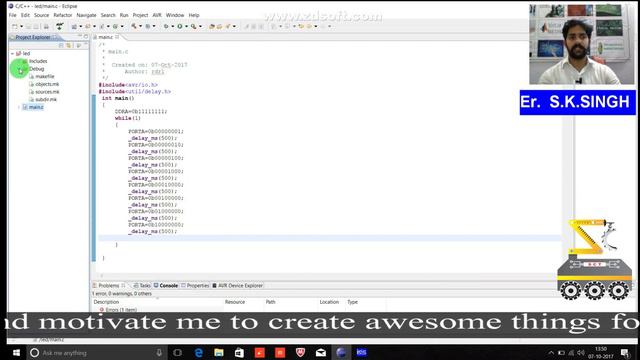Collapse the led project node
This screenshot has height=360, width=640.
[x=12, y=53]
